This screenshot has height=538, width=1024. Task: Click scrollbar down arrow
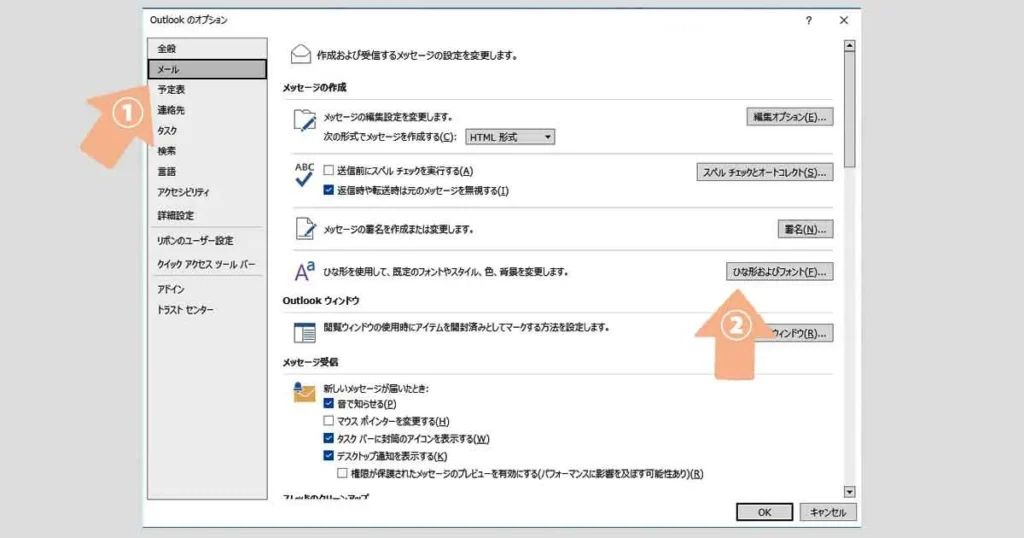(x=849, y=492)
